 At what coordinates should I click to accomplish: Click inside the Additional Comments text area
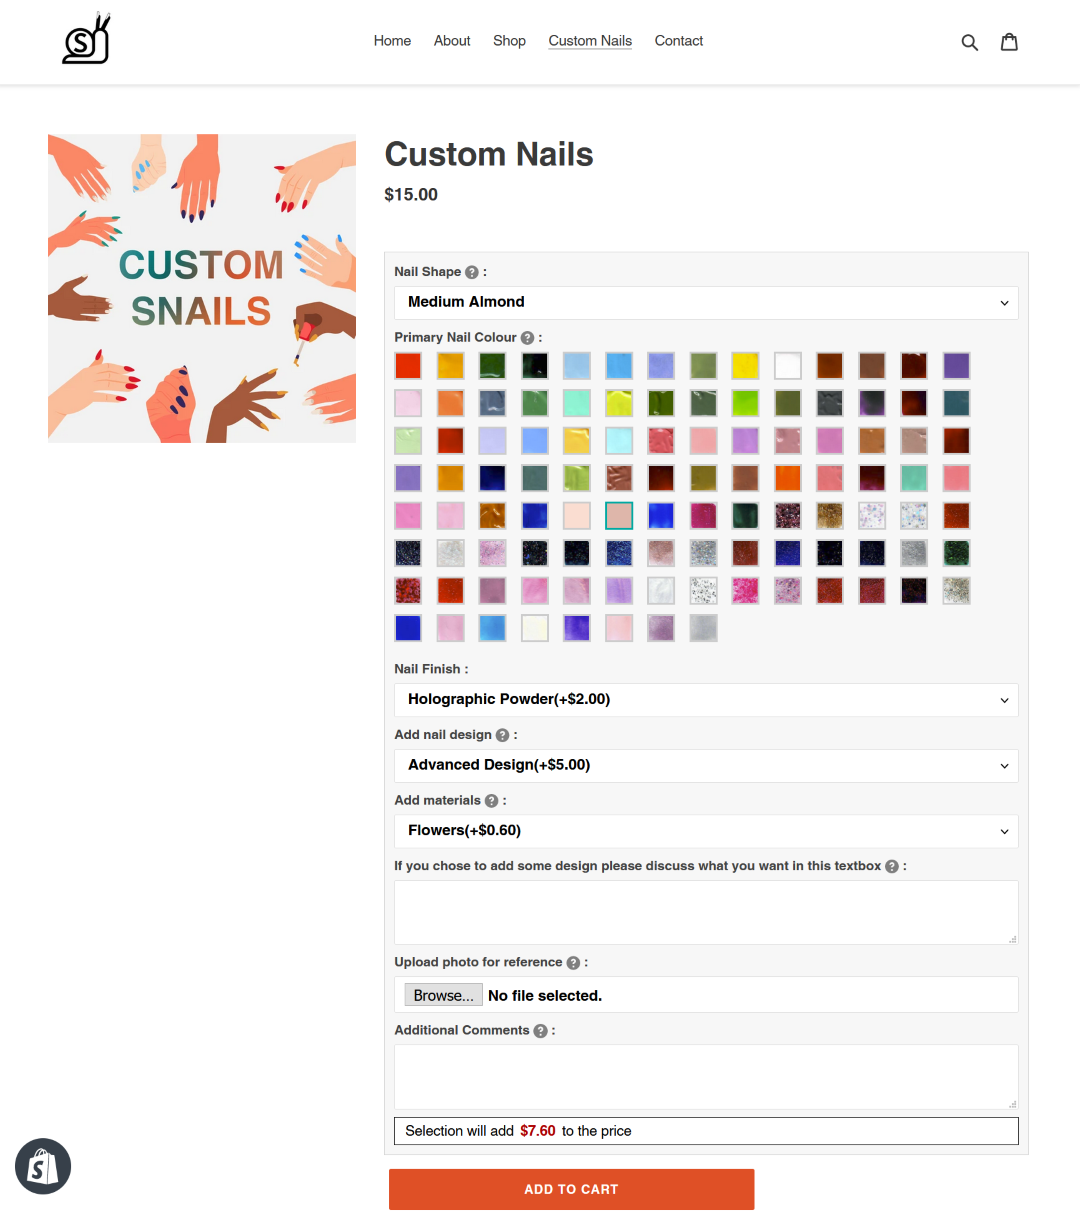tap(706, 1077)
